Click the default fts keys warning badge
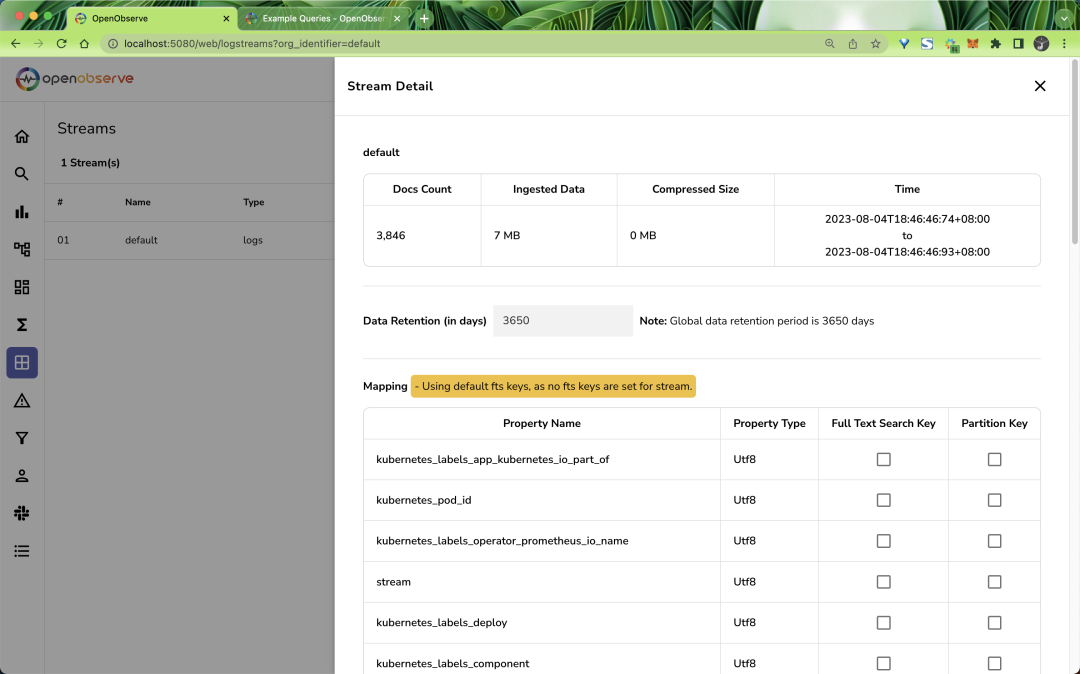The height and width of the screenshot is (674, 1080). pos(553,386)
